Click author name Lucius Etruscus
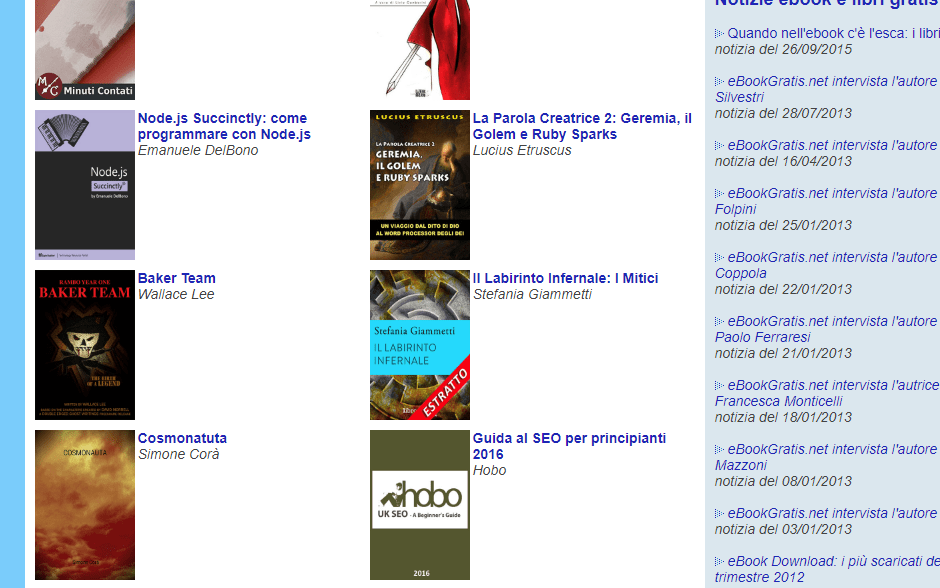This screenshot has height=588, width=940. tap(522, 150)
